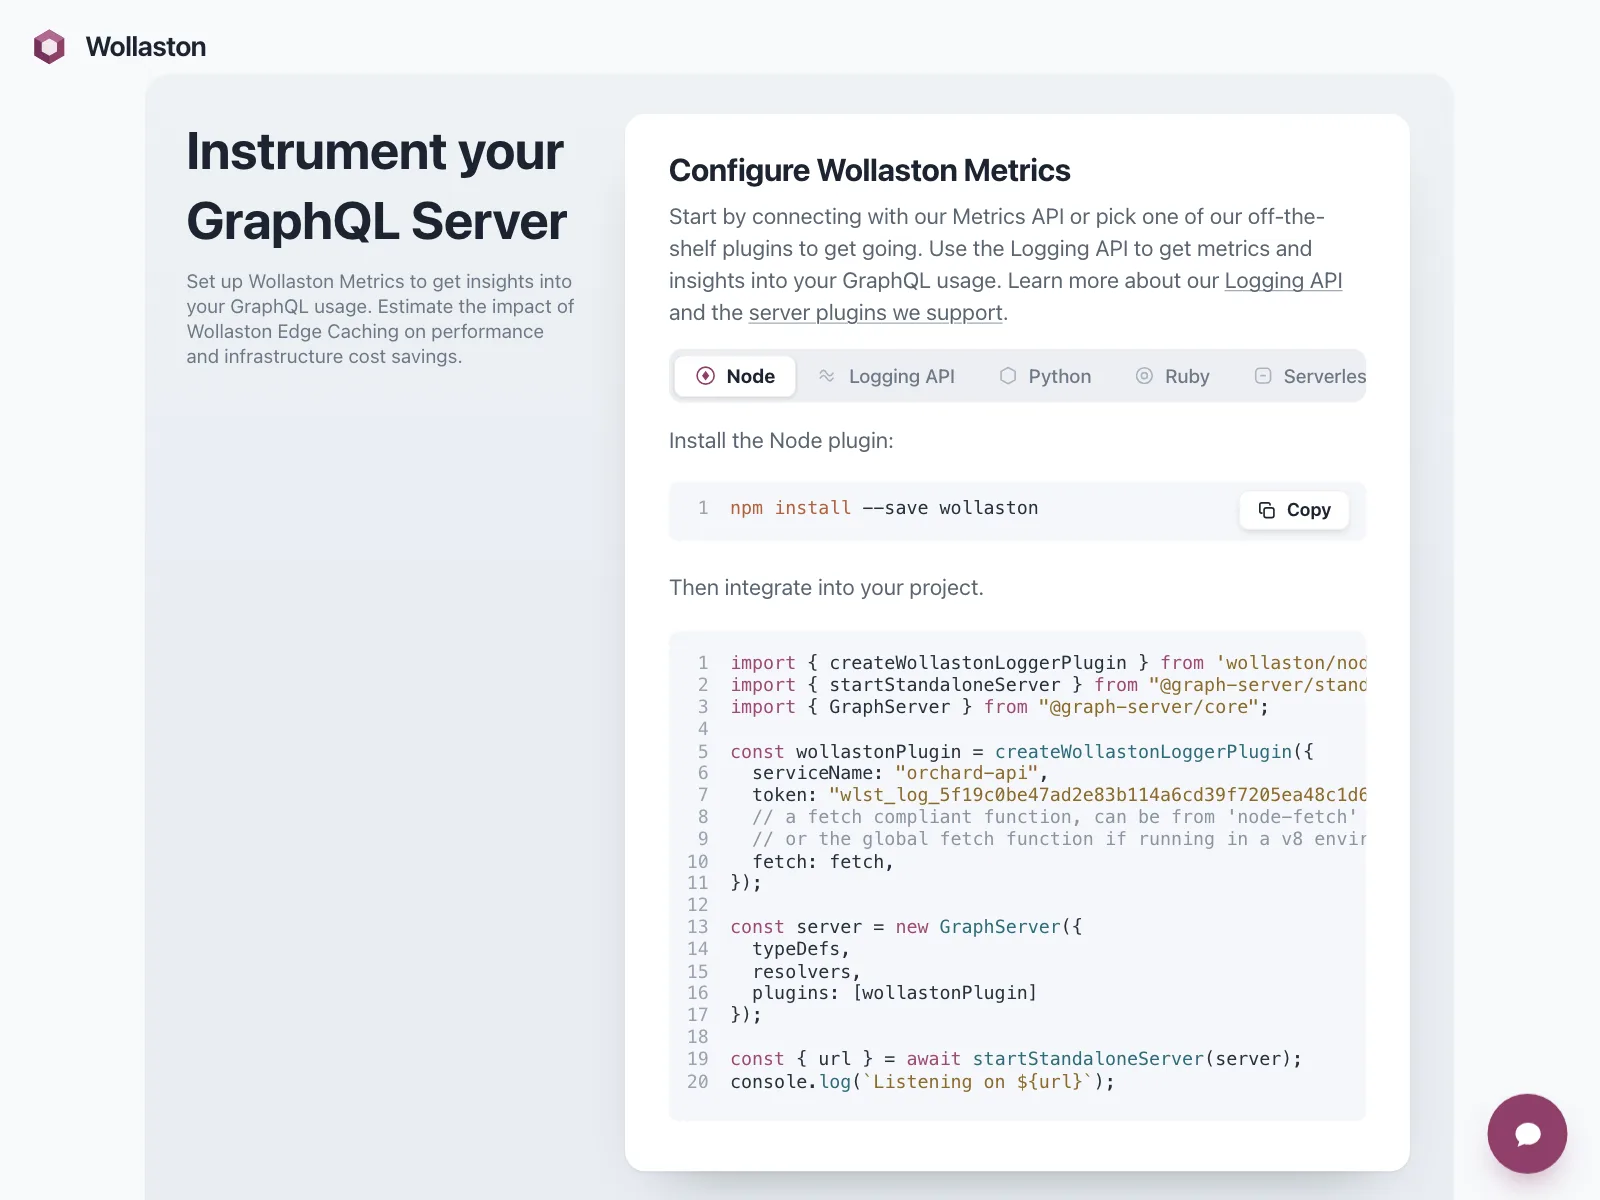
Task: Click the startStandaloneServer import line
Action: point(1048,685)
